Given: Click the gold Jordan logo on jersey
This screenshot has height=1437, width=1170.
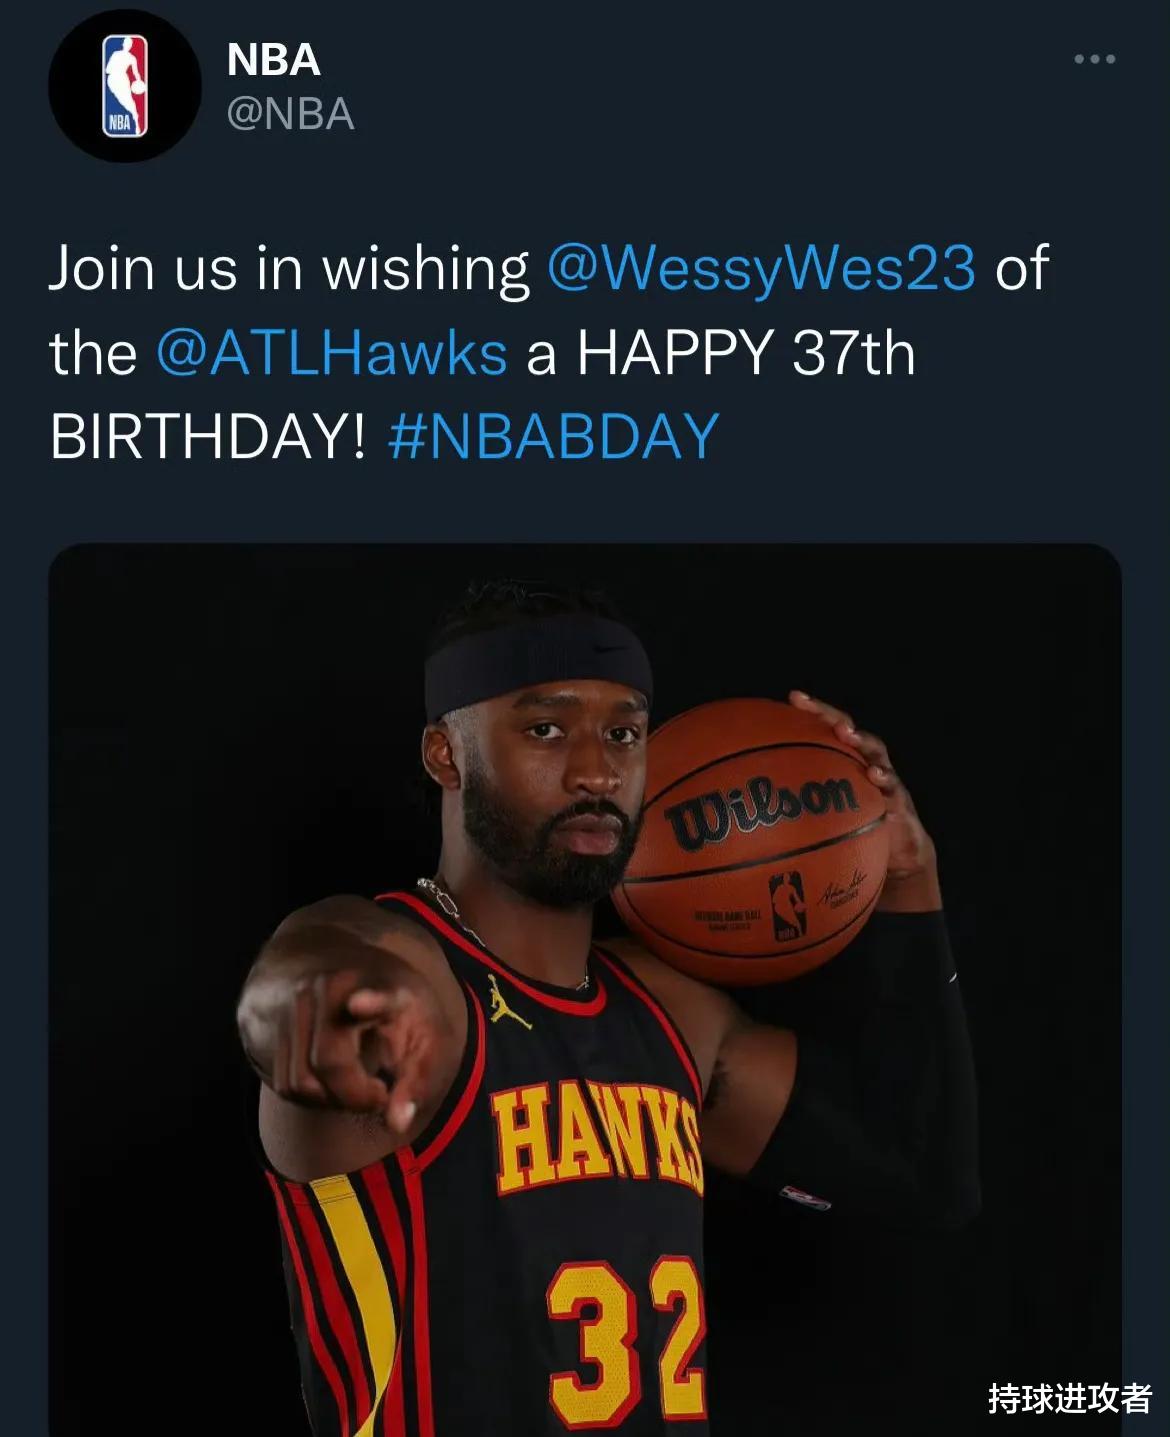Looking at the screenshot, I should tap(508, 1000).
